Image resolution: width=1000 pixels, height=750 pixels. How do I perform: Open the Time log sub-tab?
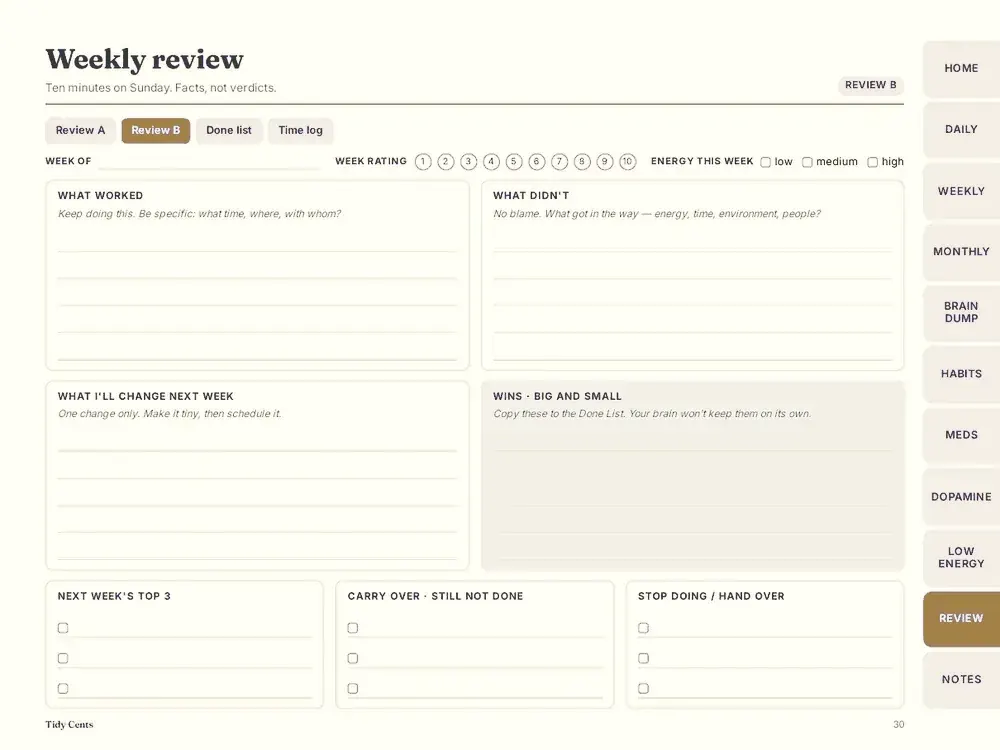(x=300, y=131)
